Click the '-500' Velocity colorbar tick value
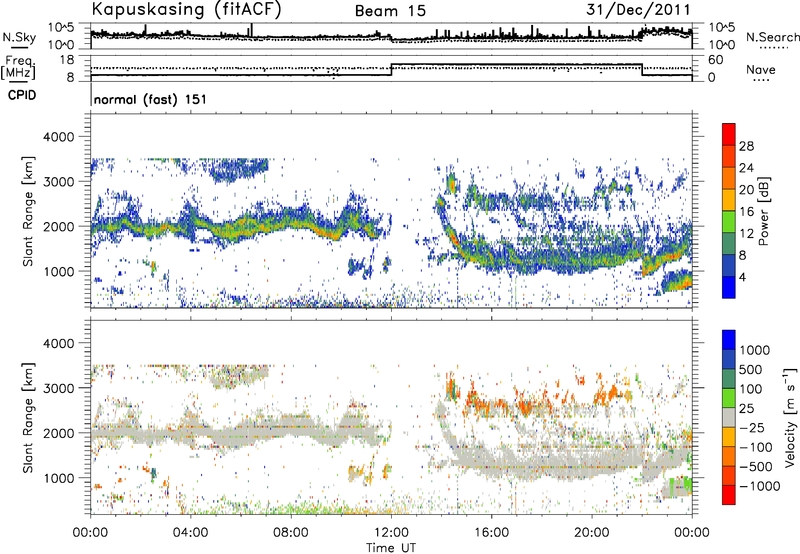 756,466
